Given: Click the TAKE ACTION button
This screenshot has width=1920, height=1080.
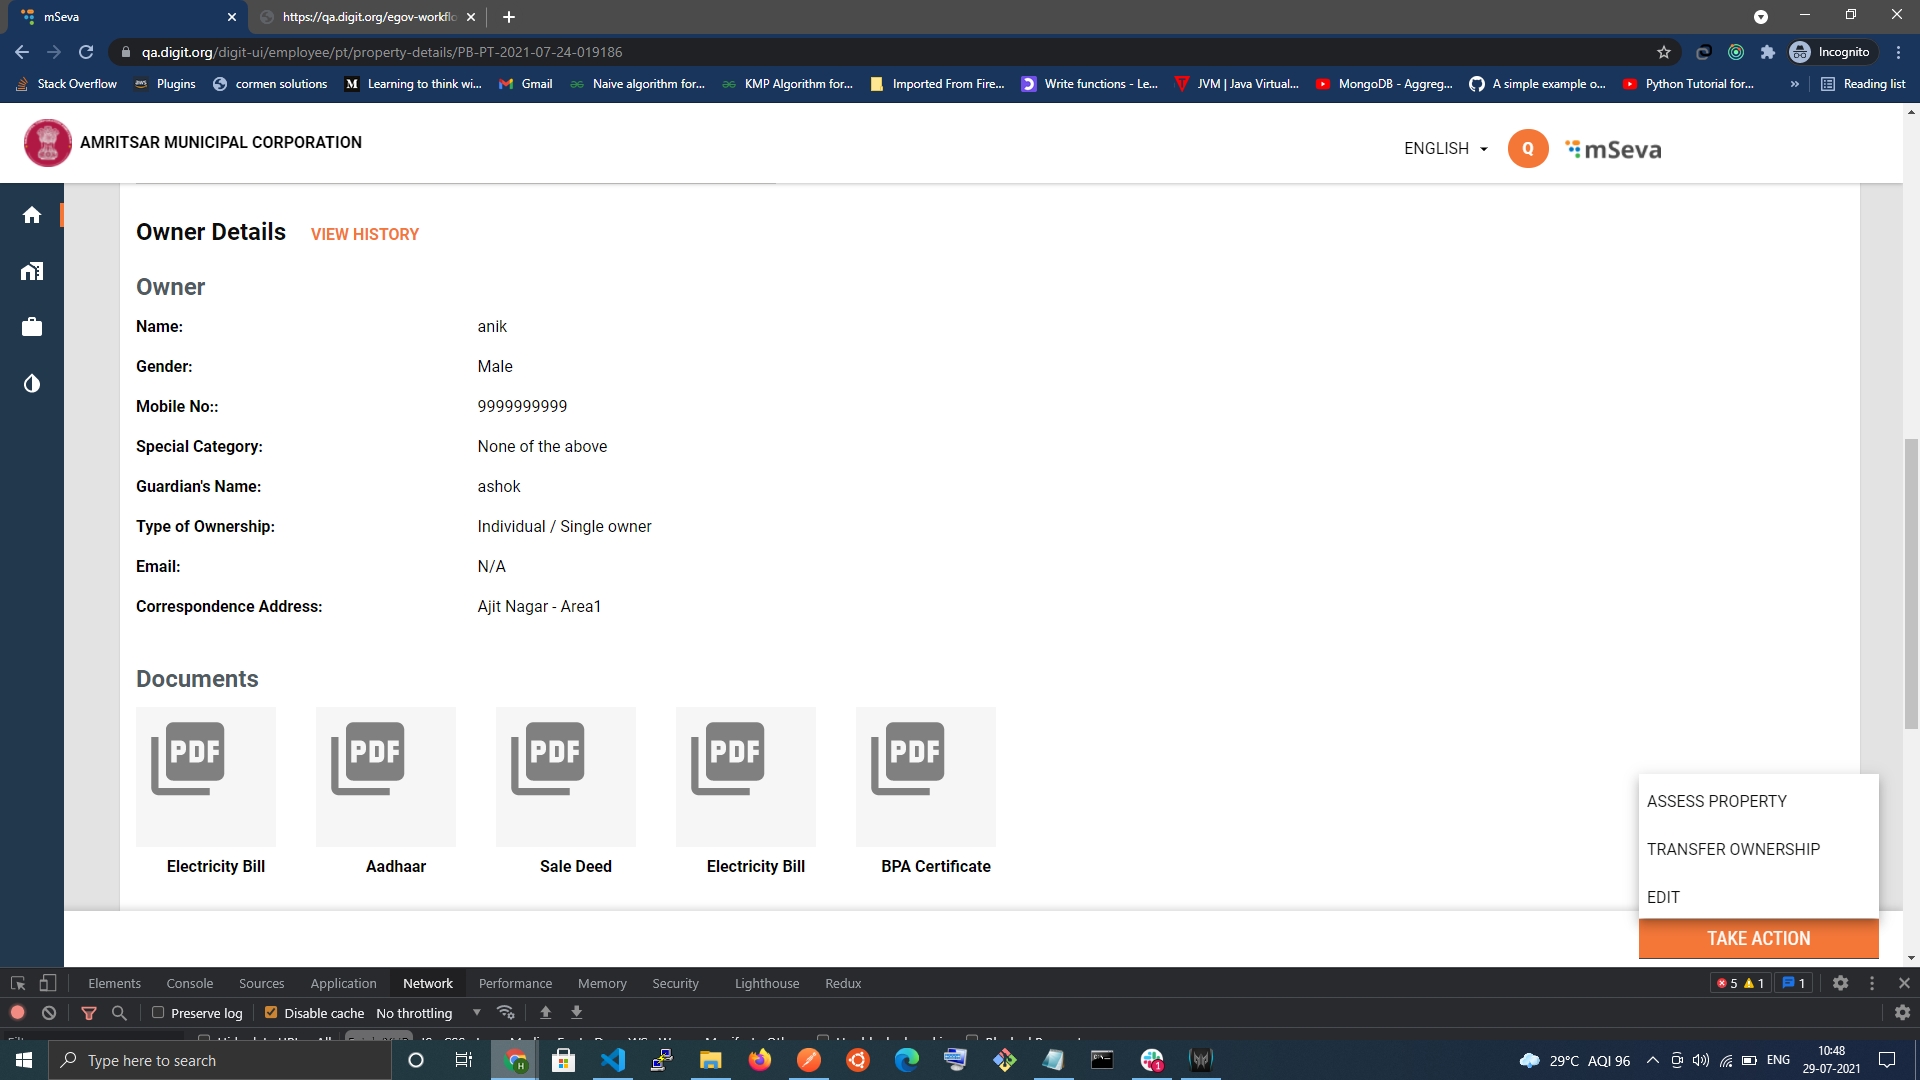Looking at the screenshot, I should pos(1758,938).
